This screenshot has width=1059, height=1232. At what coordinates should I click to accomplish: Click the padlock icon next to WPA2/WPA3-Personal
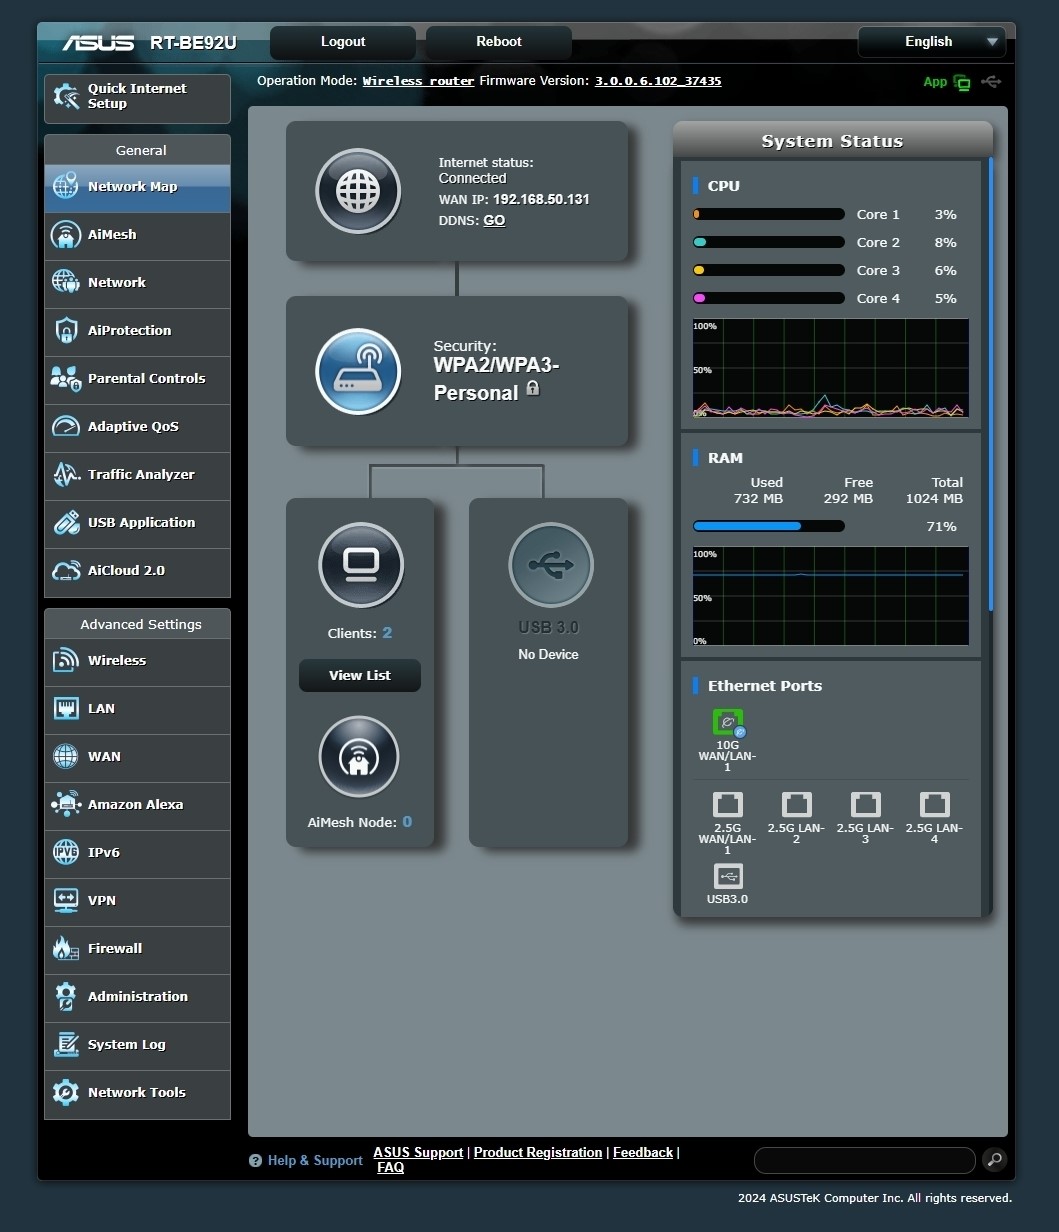(533, 388)
